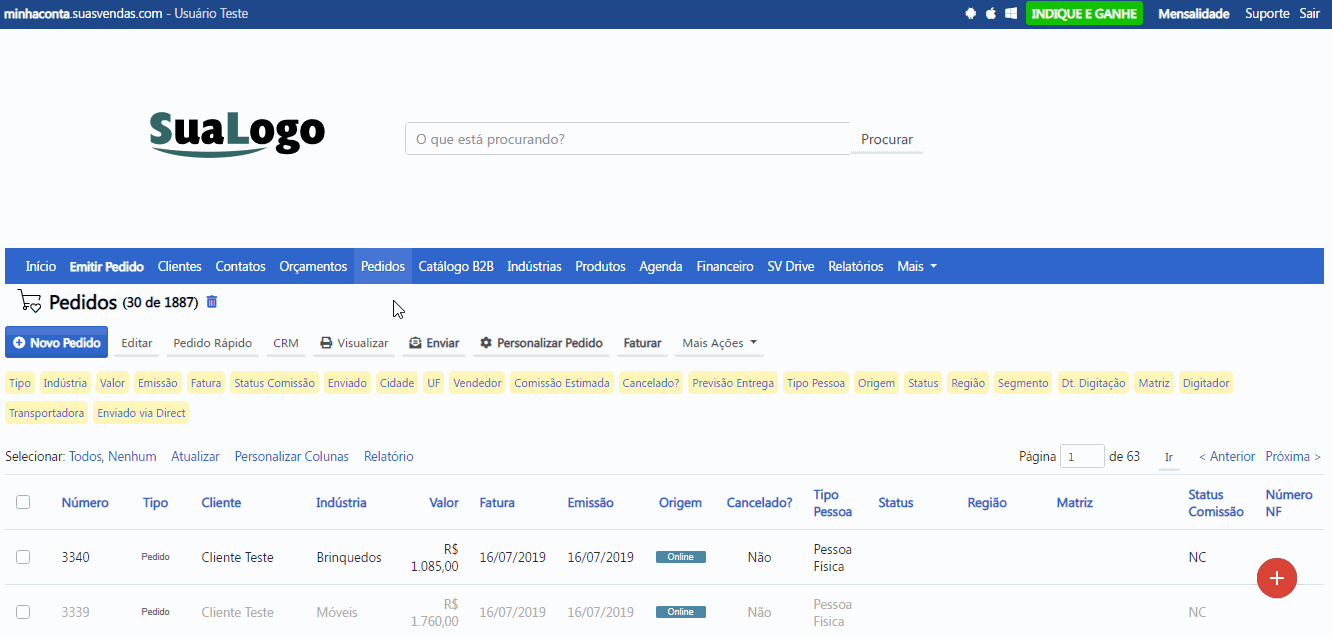Click the CRM button
The width and height of the screenshot is (1332, 639).
[x=286, y=343]
